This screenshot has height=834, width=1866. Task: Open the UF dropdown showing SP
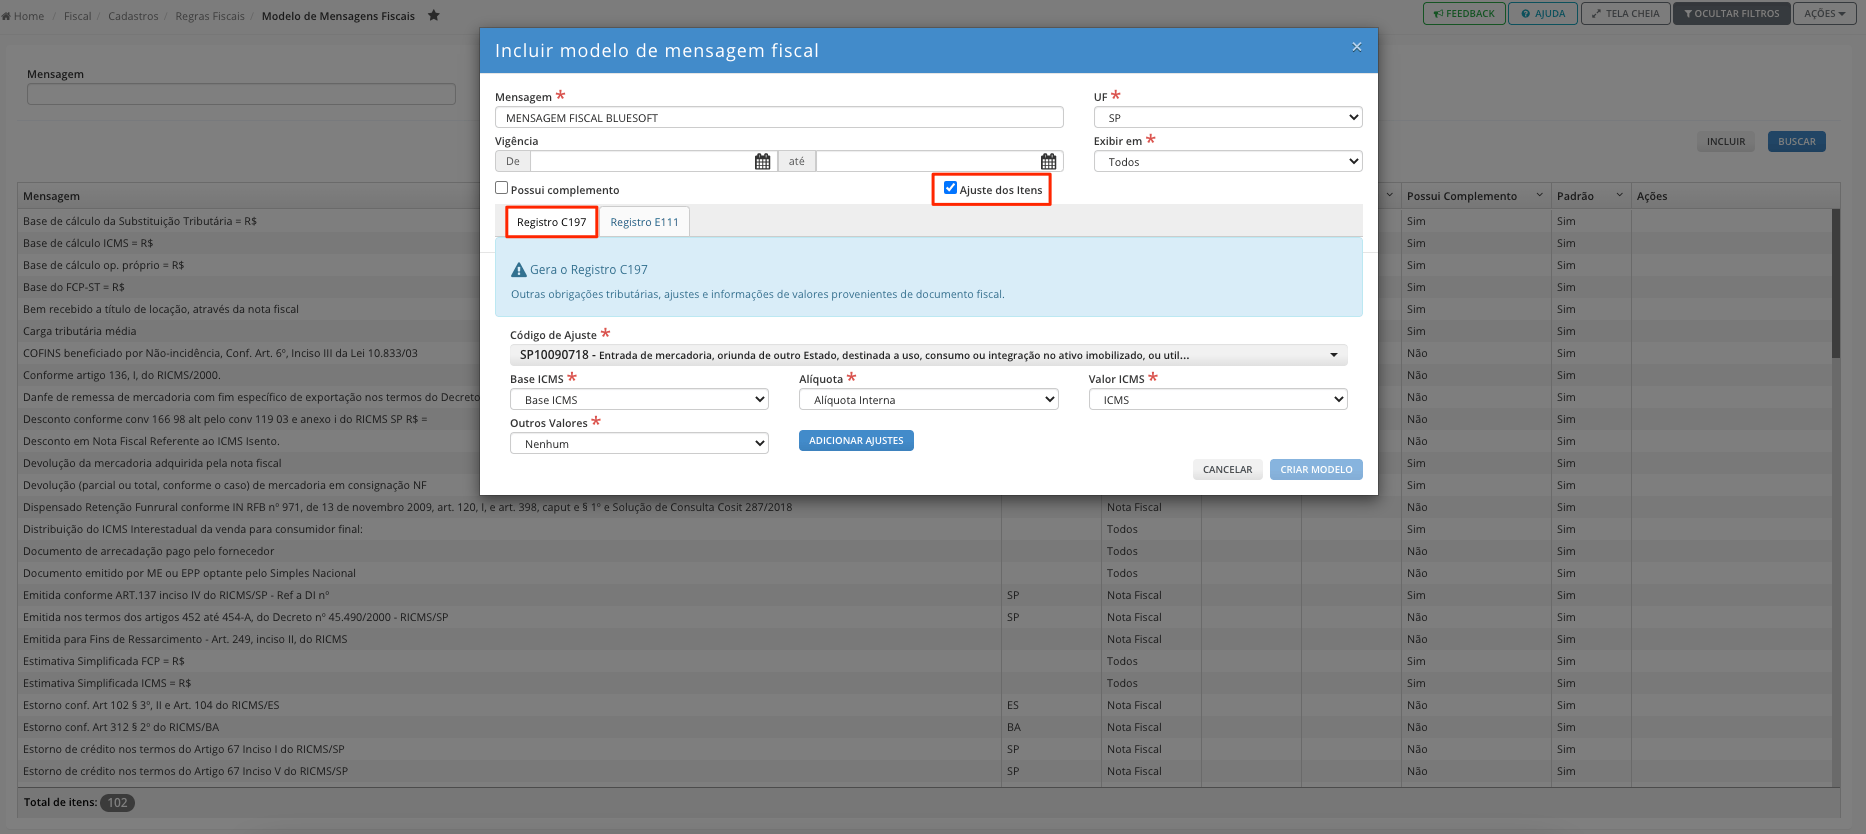(1228, 118)
